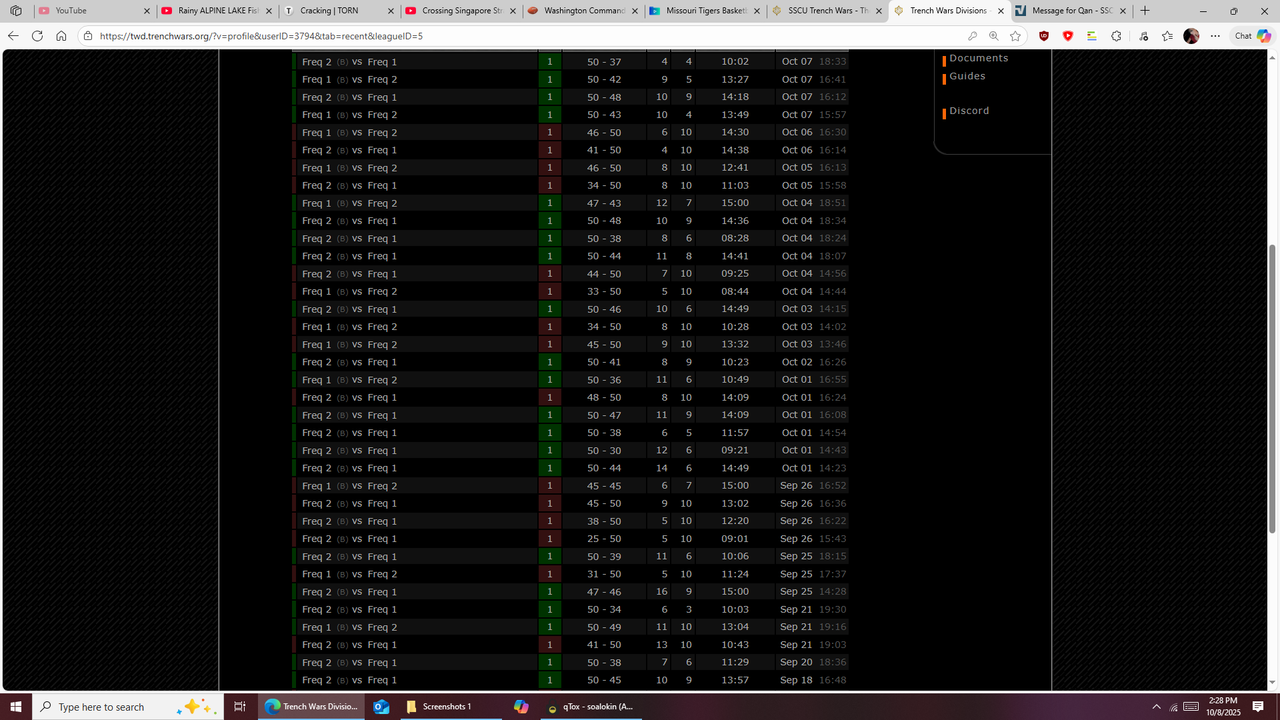Add this page to favorites with the star
This screenshot has height=720, width=1280.
pos(1015,35)
